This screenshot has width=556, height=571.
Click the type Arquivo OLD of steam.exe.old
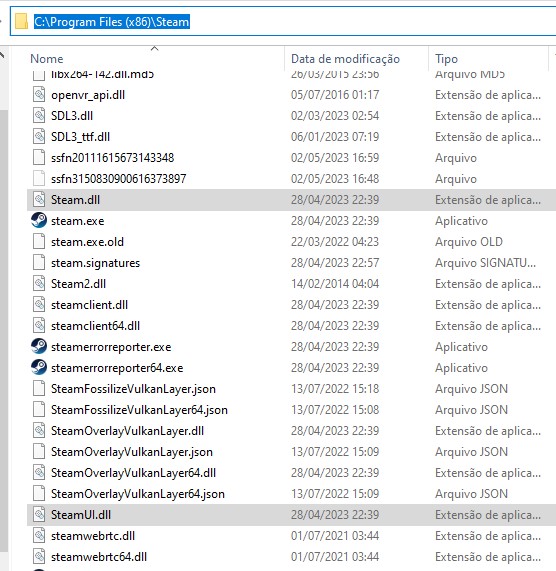pos(469,242)
